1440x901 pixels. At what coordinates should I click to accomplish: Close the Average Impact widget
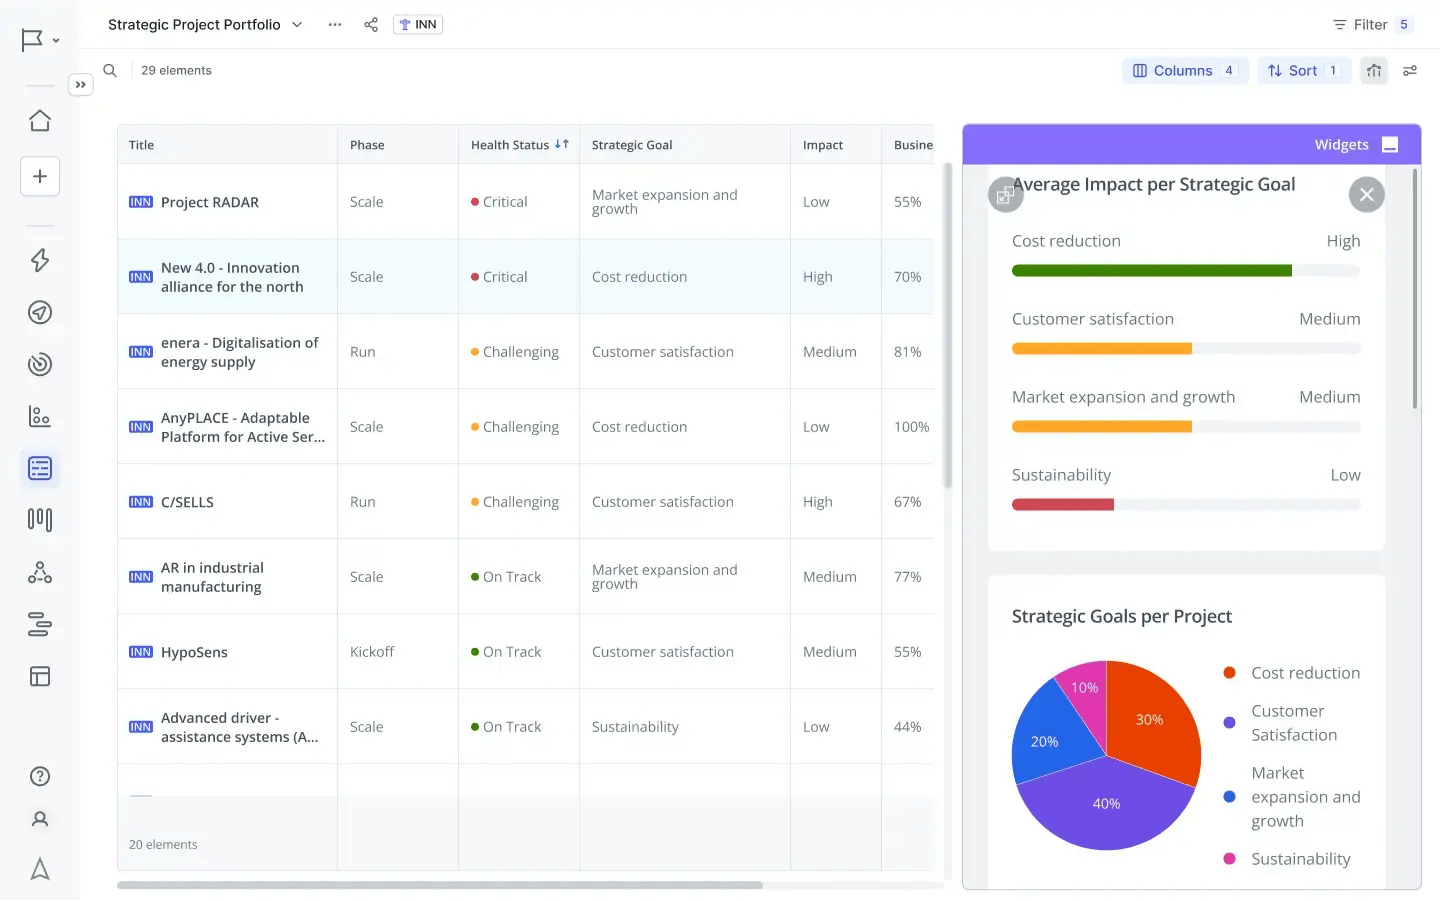pyautogui.click(x=1367, y=194)
